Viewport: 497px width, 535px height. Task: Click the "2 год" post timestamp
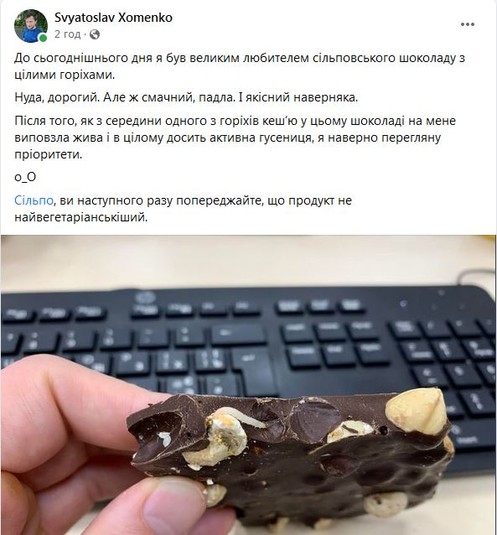pos(68,34)
